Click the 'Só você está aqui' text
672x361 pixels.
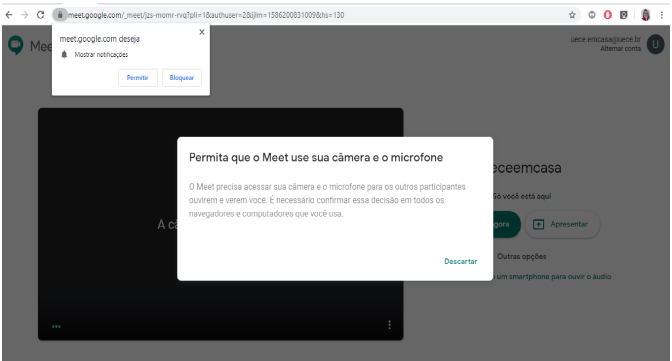pos(522,196)
